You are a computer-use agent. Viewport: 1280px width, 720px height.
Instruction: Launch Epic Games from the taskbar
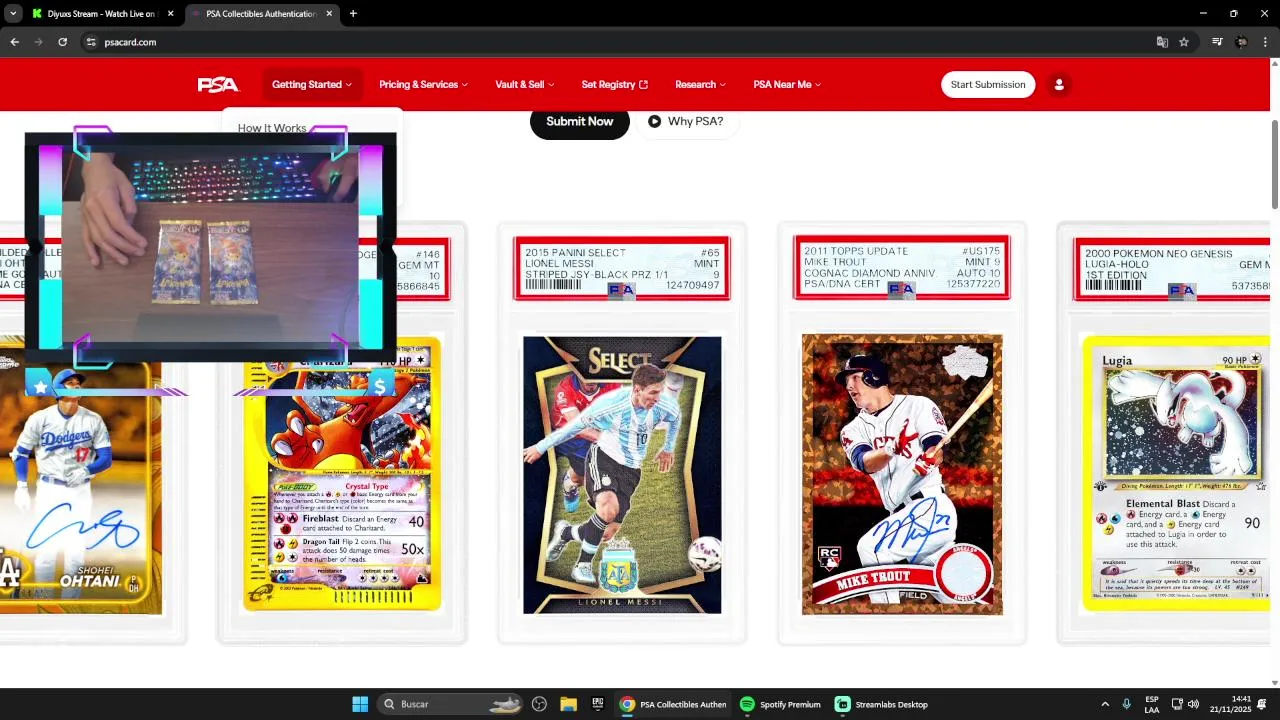coord(598,704)
